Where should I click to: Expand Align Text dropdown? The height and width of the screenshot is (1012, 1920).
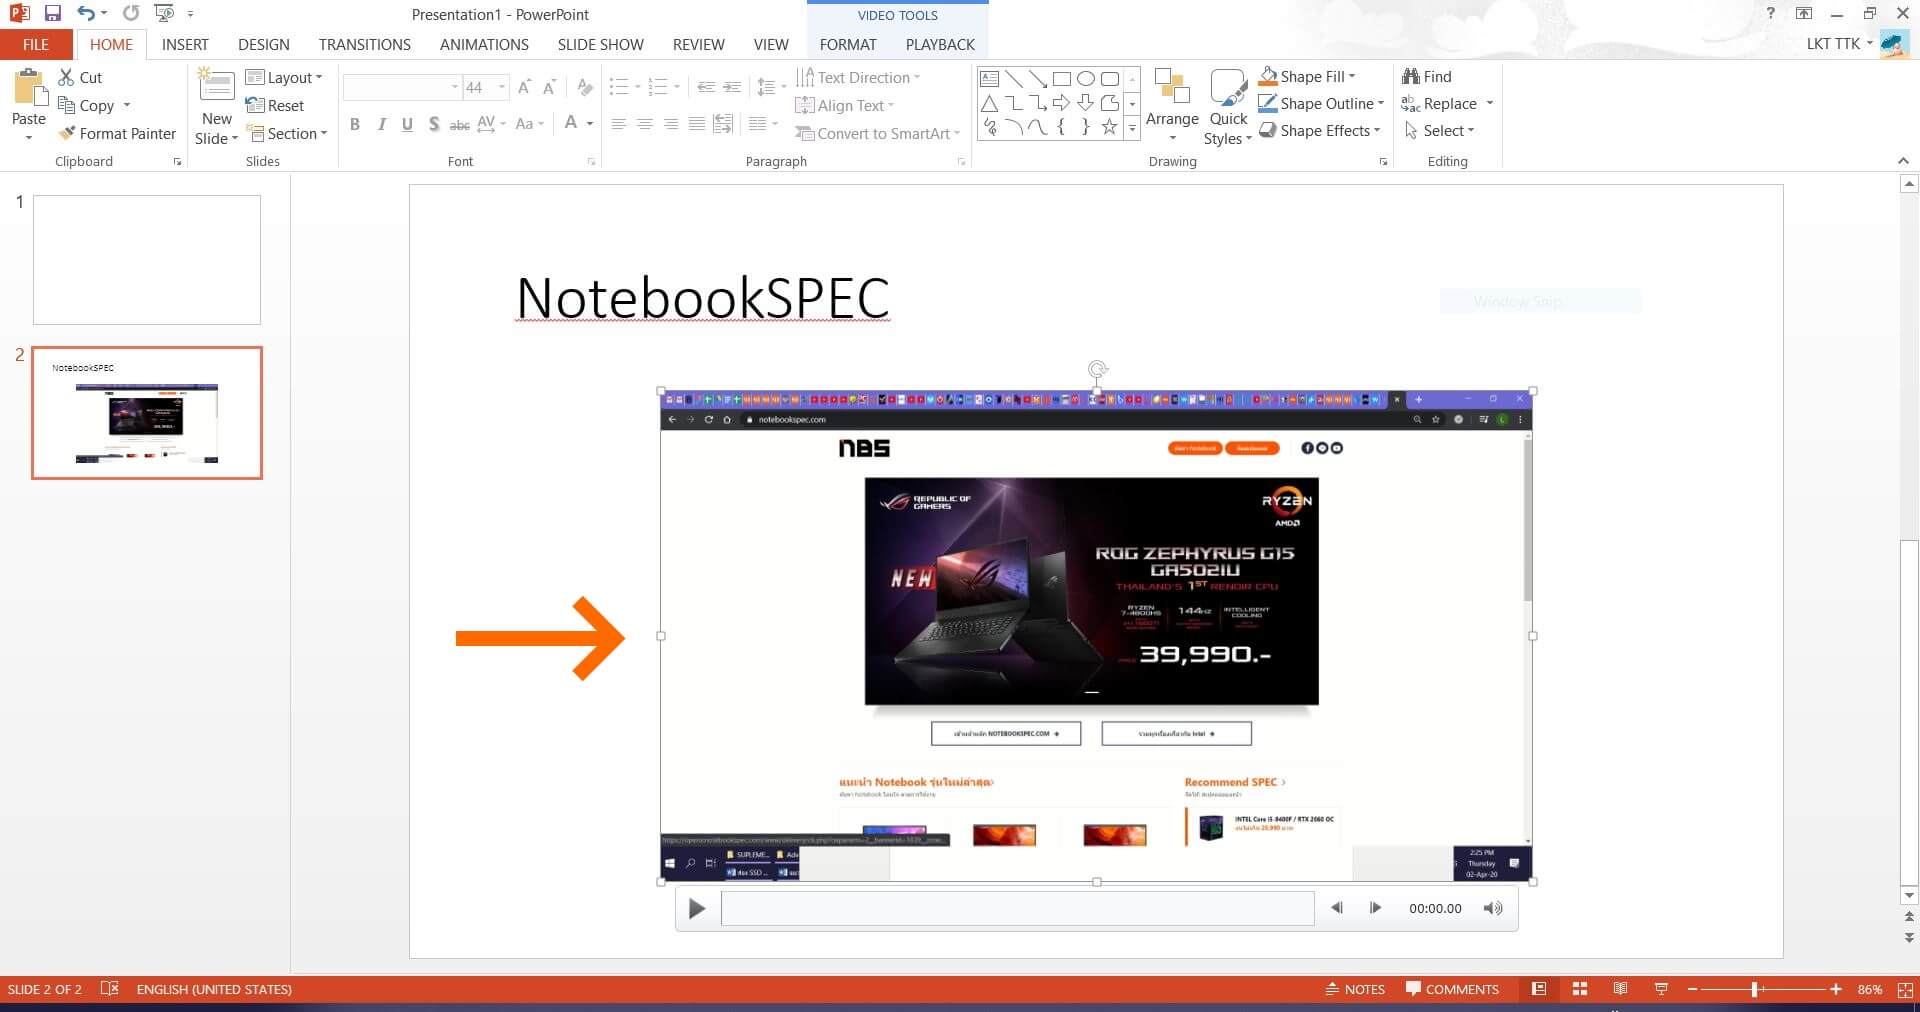[x=845, y=105]
